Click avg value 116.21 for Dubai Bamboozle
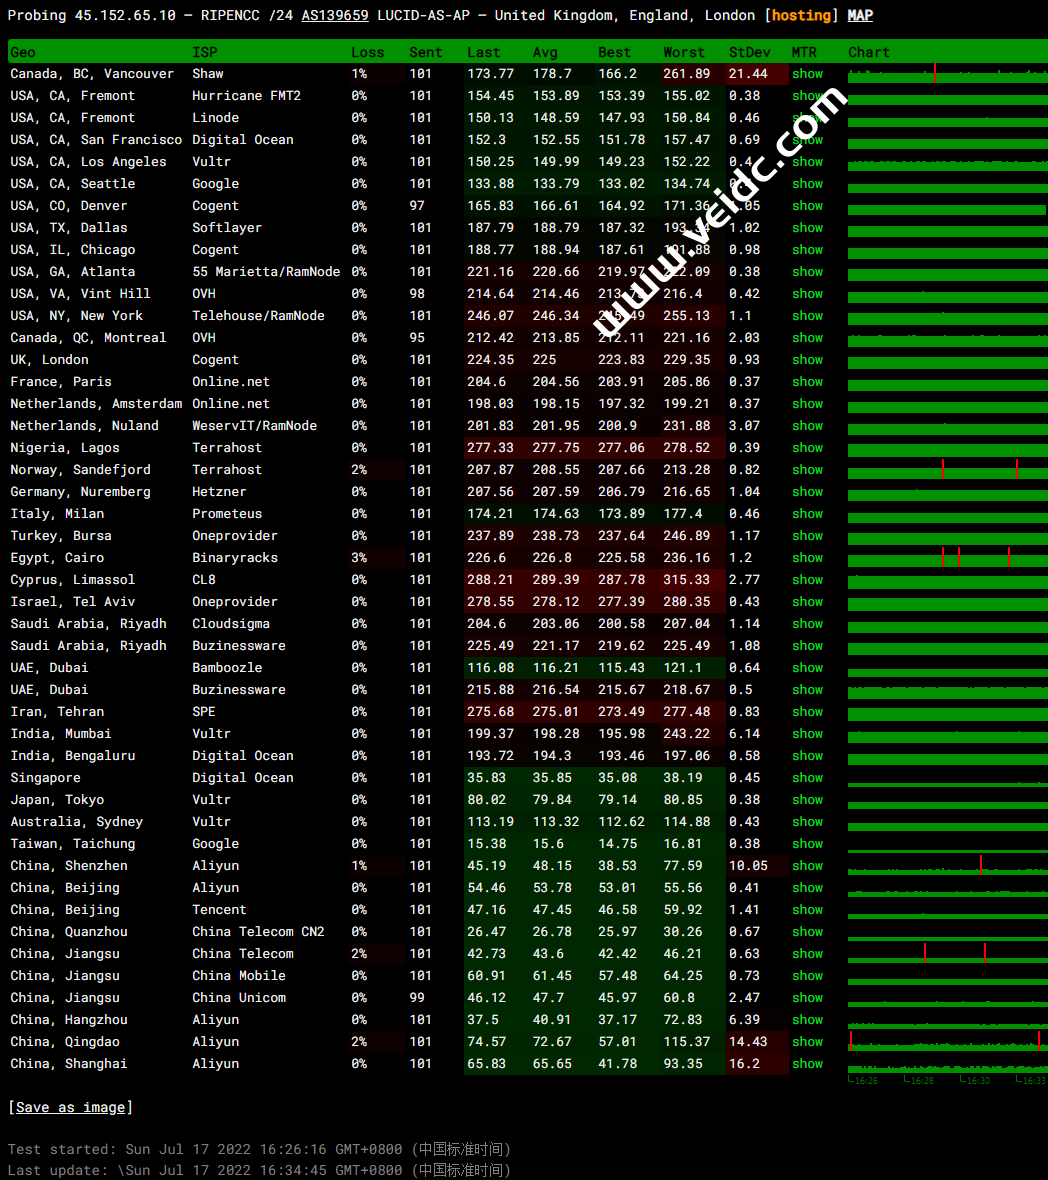 (556, 668)
